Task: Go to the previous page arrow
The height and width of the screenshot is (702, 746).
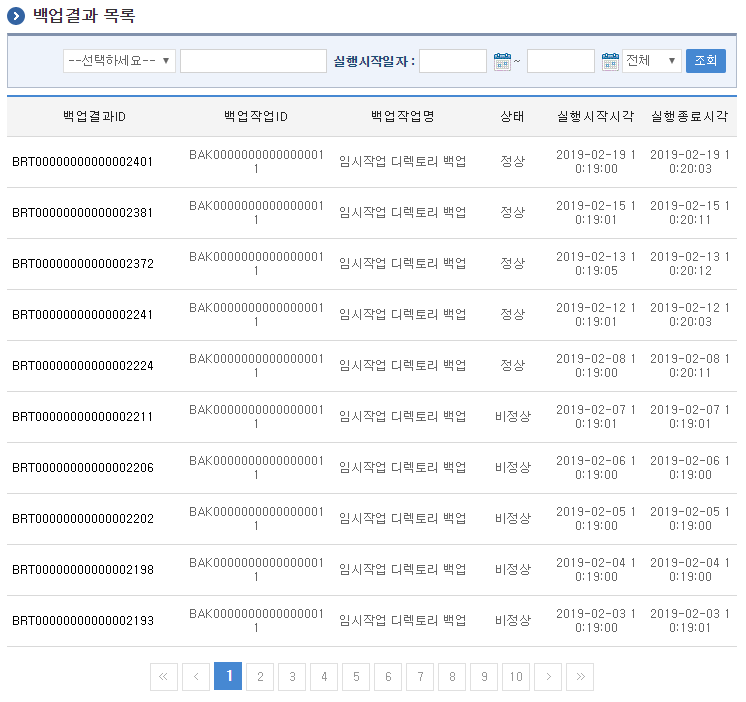Action: 196,677
